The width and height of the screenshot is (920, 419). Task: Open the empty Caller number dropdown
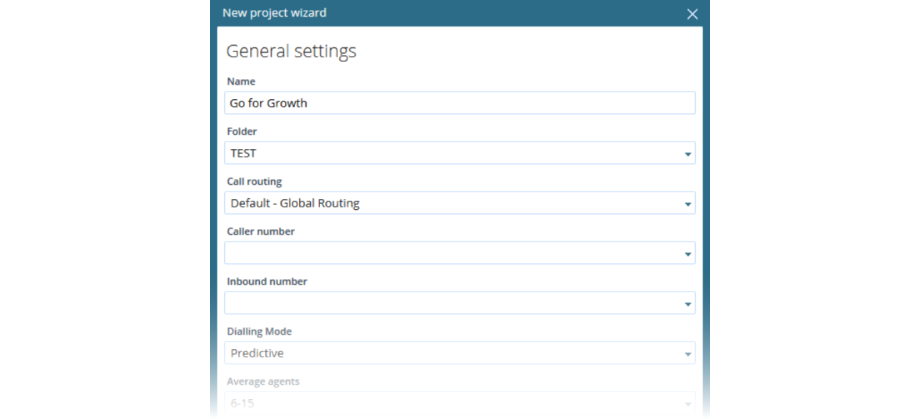[460, 252]
